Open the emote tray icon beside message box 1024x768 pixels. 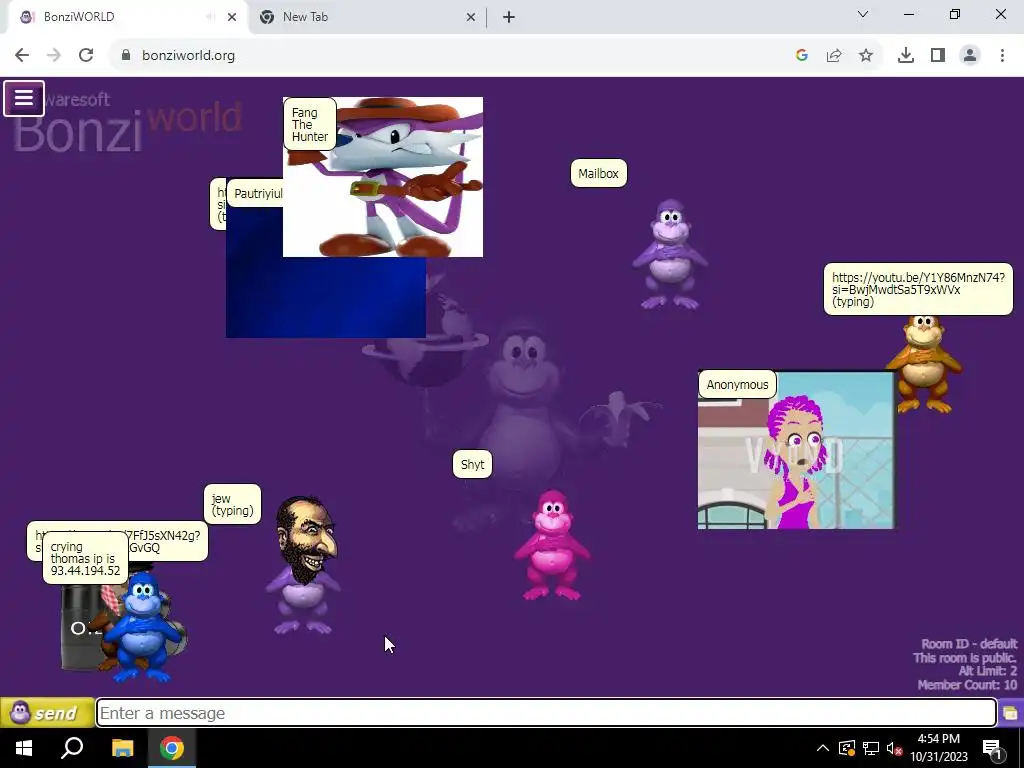point(1010,712)
